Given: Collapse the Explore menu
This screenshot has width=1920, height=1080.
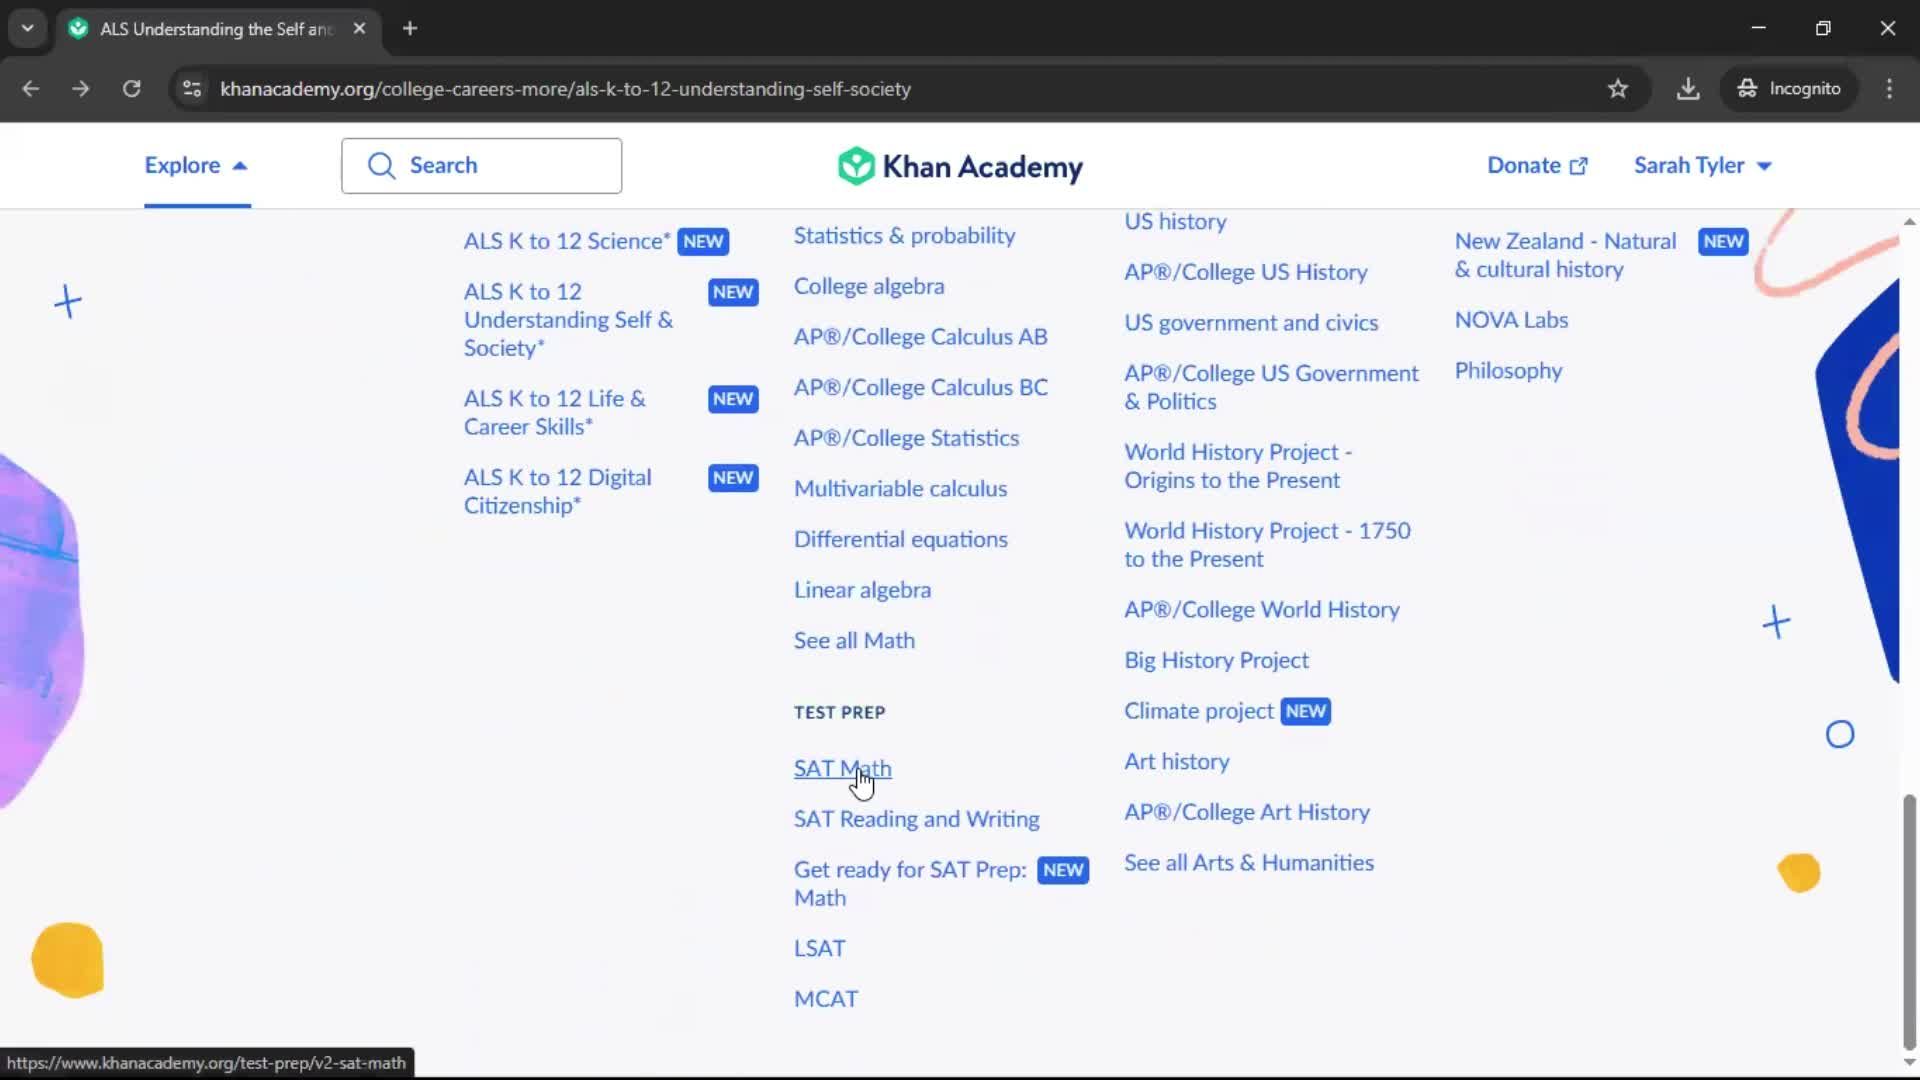Looking at the screenshot, I should [196, 166].
